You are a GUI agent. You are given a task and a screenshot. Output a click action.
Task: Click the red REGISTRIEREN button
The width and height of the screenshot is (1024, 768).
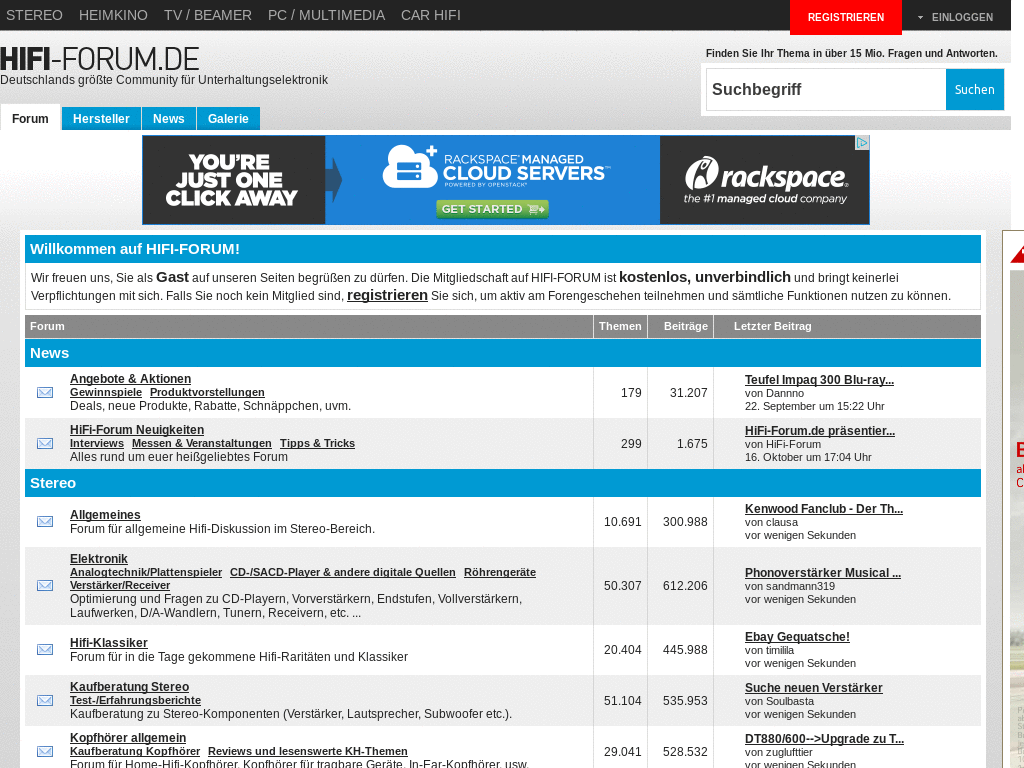(845, 17)
